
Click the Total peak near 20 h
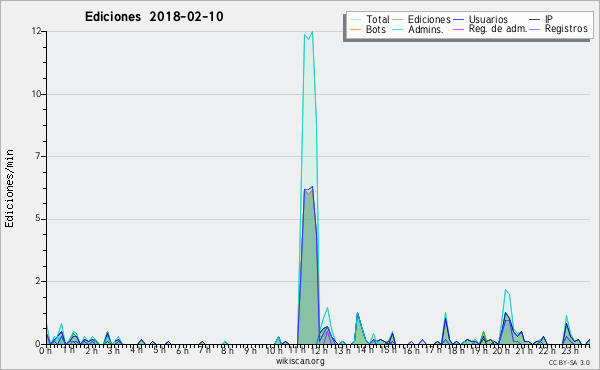point(505,290)
